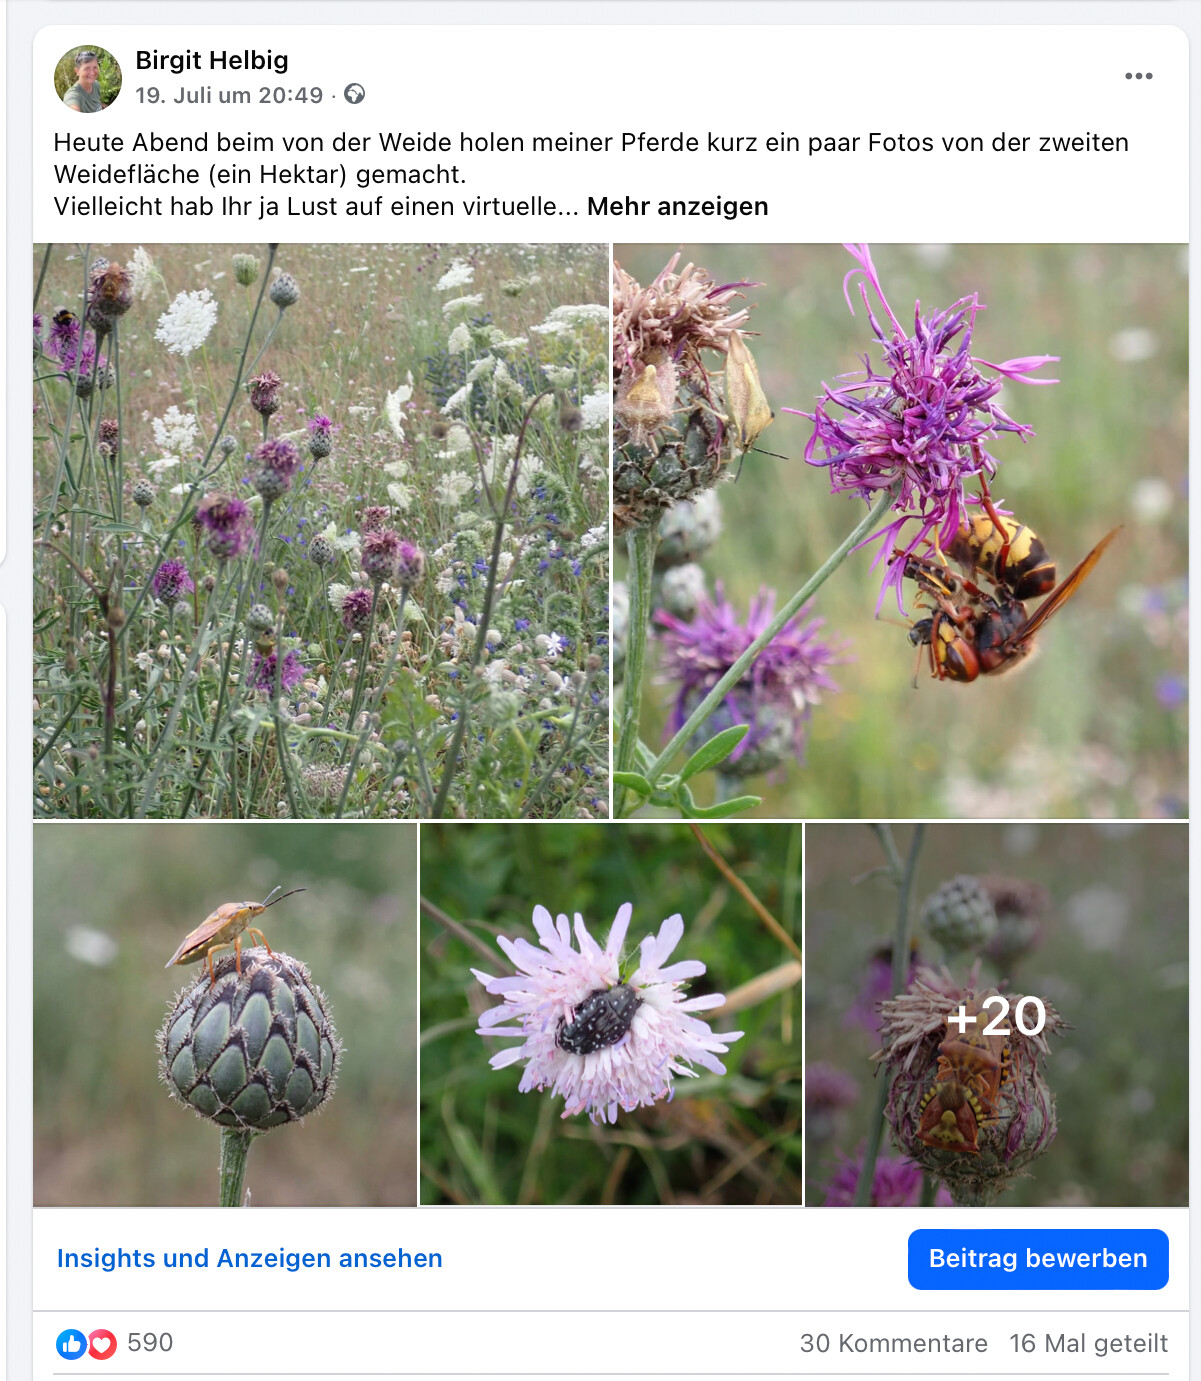Open the wildflower meadow photo
The image size is (1201, 1381).
(x=321, y=531)
